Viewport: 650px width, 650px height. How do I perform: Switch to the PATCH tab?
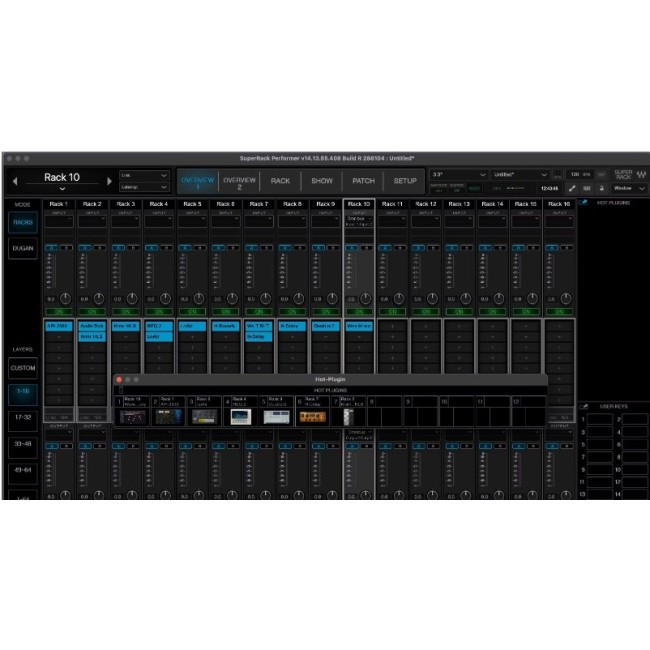[363, 181]
